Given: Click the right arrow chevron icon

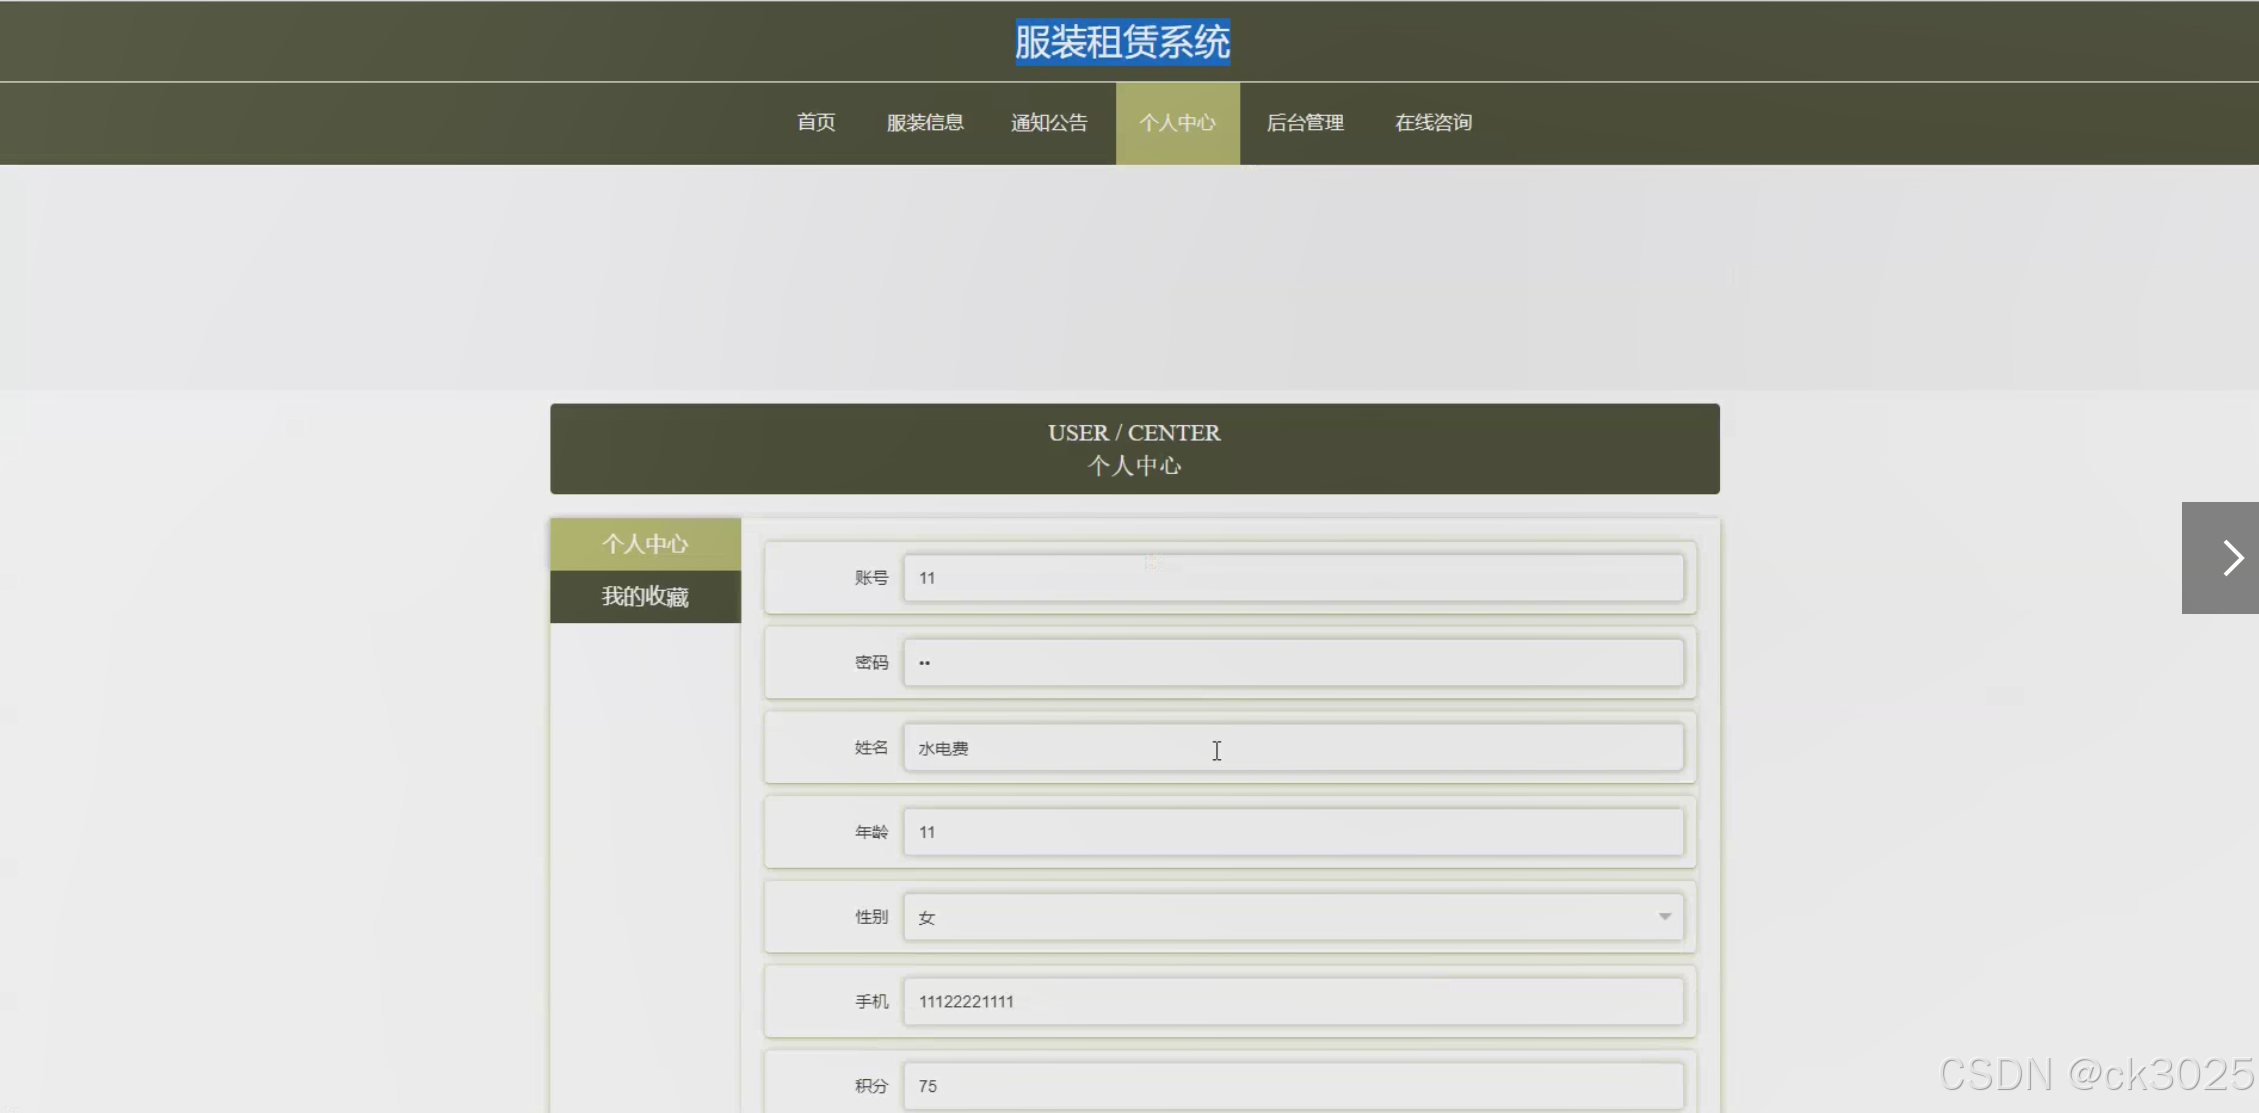Looking at the screenshot, I should point(2231,558).
